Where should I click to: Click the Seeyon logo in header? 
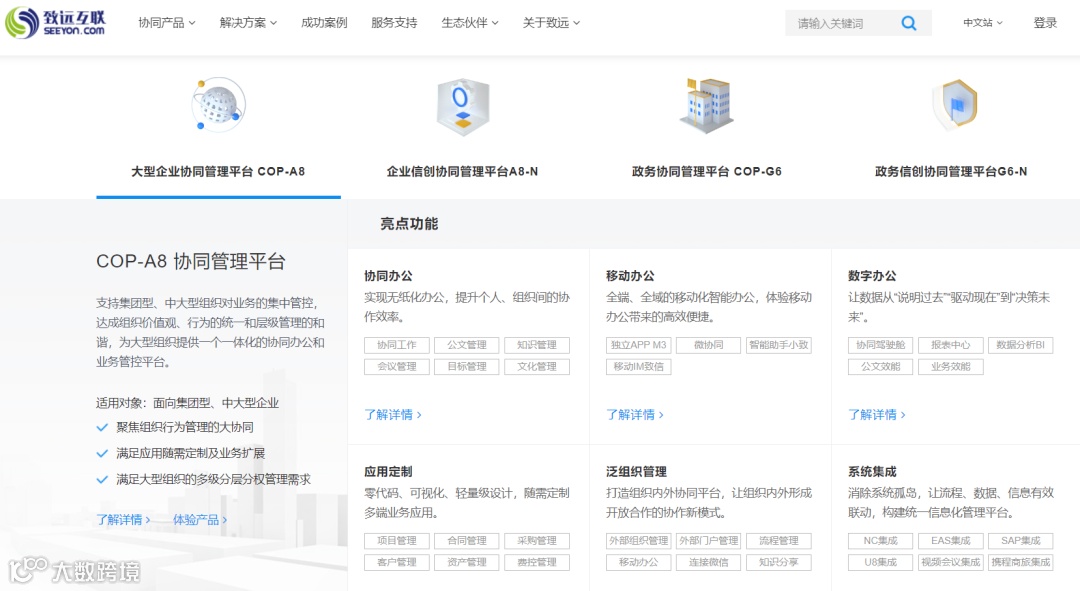[55, 22]
